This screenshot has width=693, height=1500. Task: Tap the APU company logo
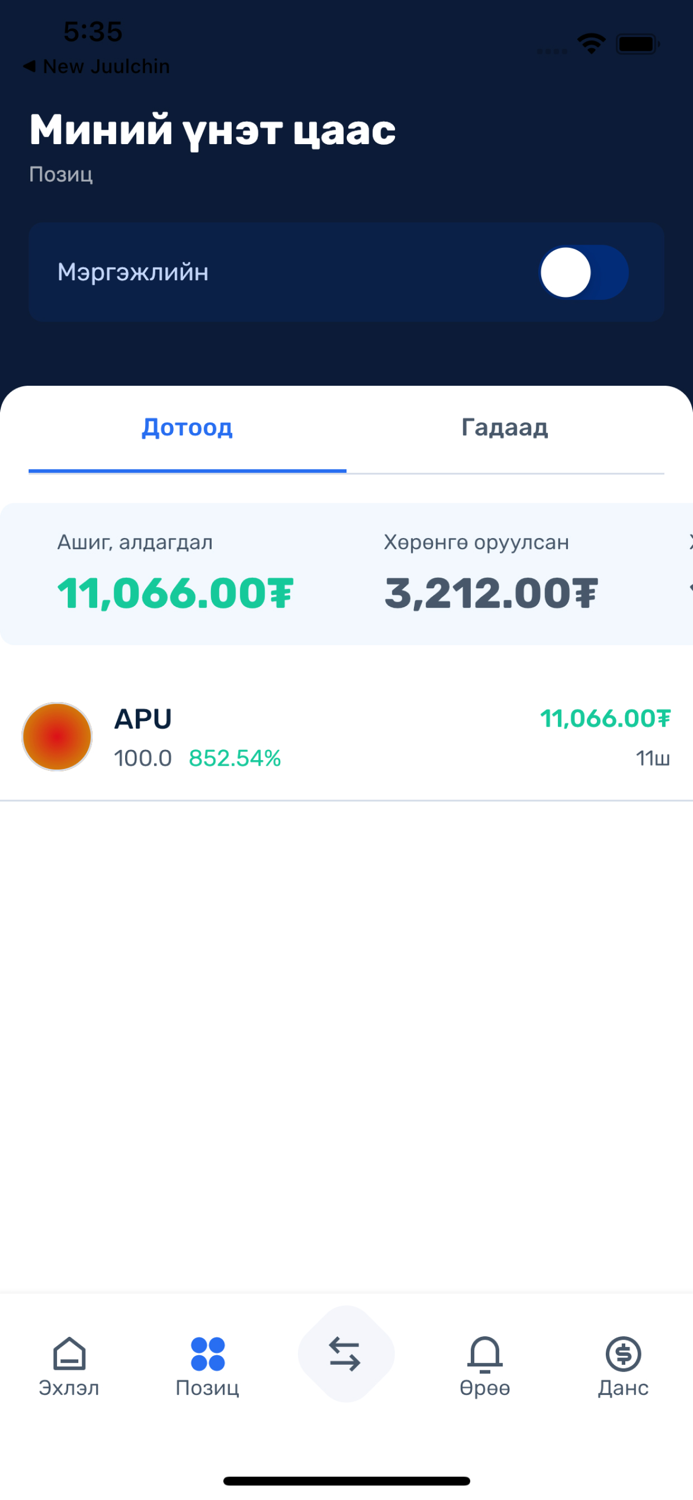pos(56,736)
